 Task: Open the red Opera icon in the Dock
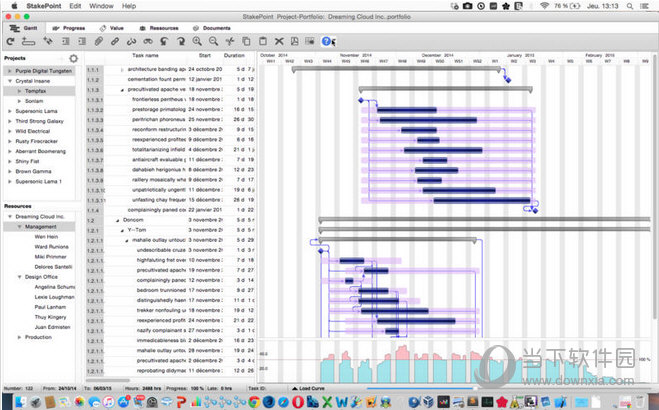point(298,402)
